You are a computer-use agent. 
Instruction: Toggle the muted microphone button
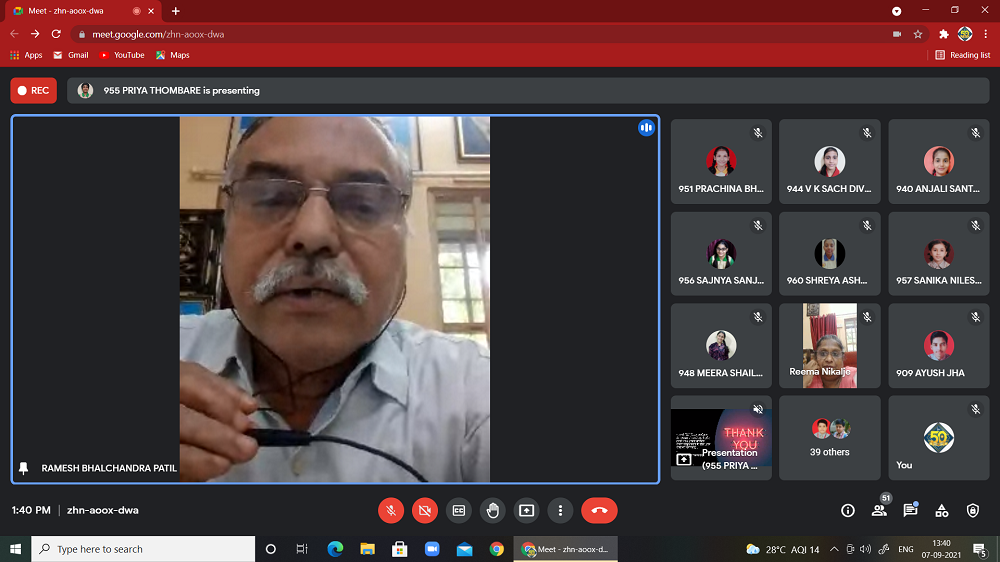click(x=391, y=510)
